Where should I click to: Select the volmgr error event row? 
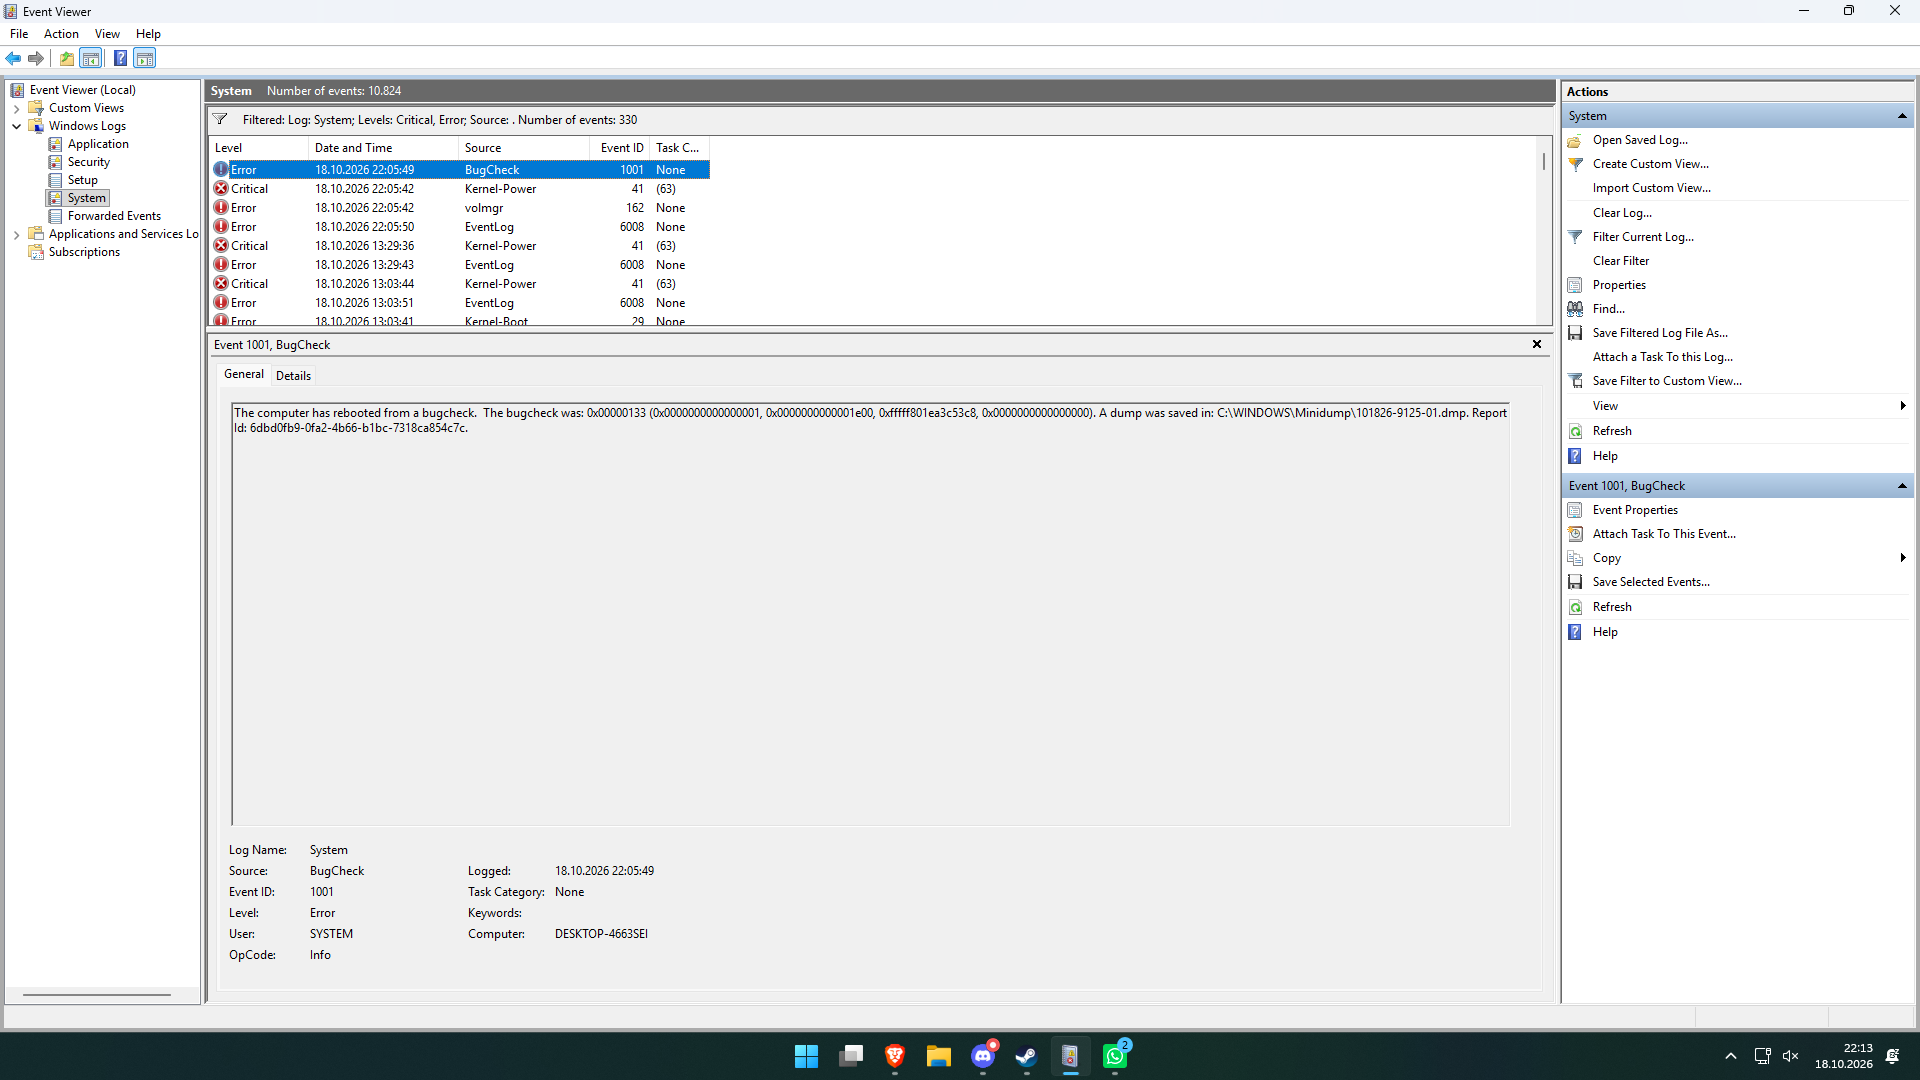click(x=460, y=208)
